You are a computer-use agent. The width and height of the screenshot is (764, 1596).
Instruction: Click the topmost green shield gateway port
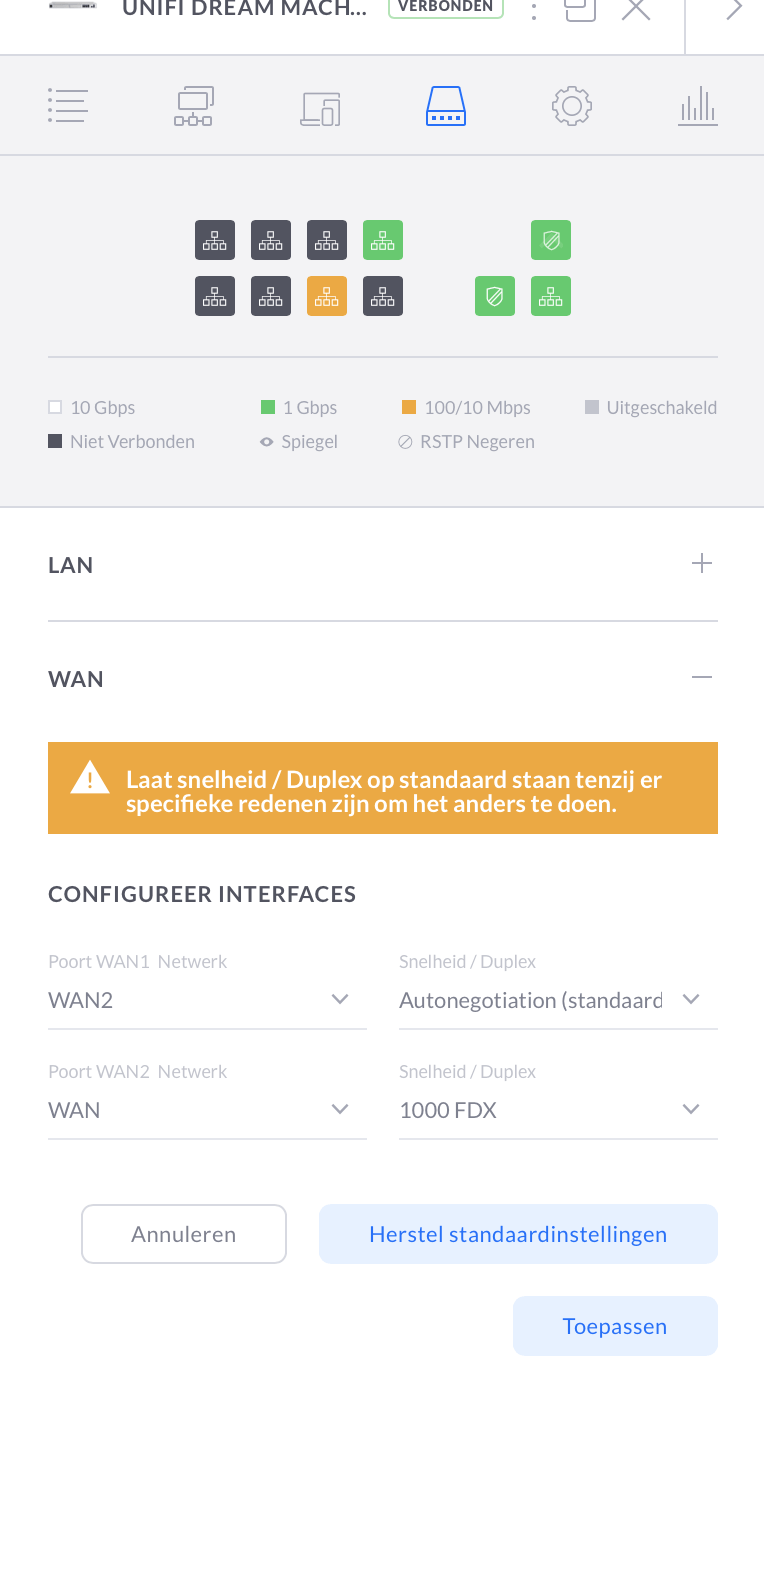click(x=551, y=240)
